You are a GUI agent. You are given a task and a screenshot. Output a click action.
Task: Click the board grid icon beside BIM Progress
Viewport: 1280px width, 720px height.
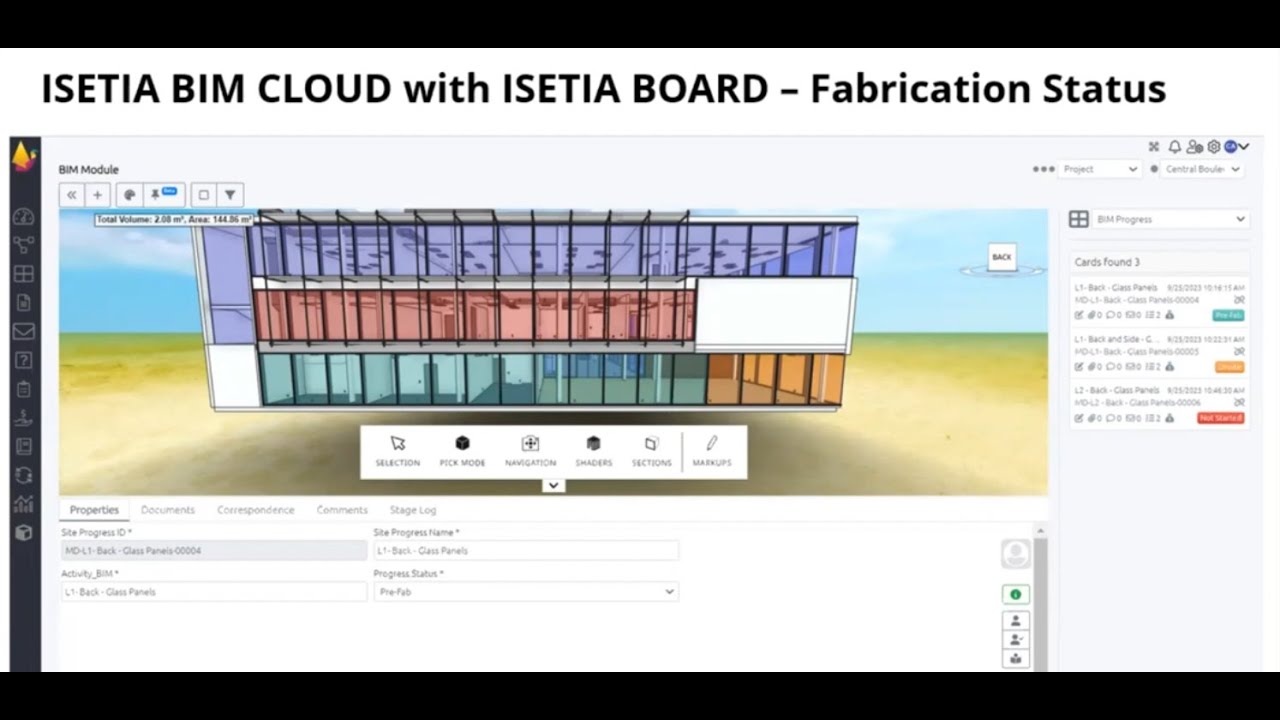1078,219
